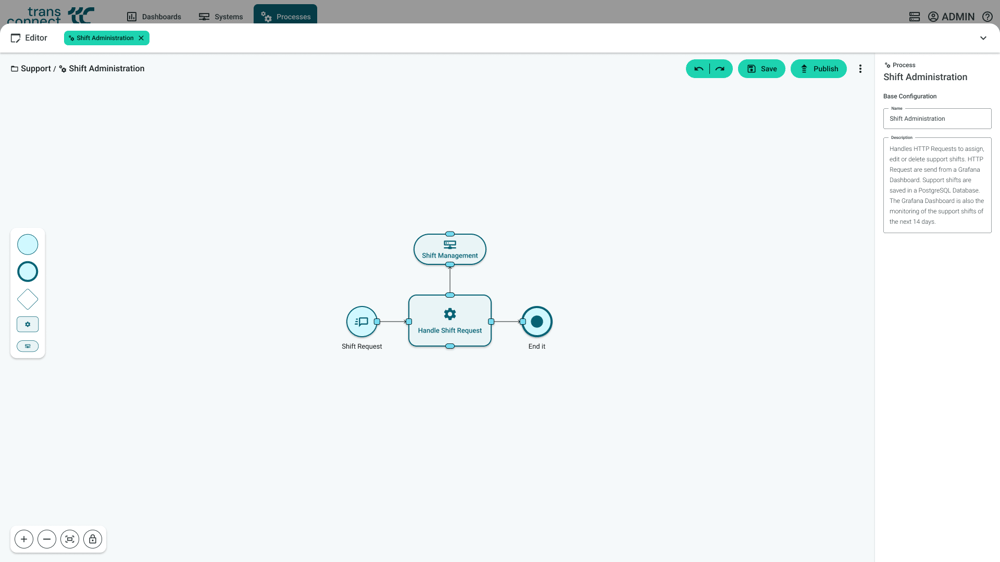1000x562 pixels.
Task: Publish the process
Action: click(x=819, y=69)
